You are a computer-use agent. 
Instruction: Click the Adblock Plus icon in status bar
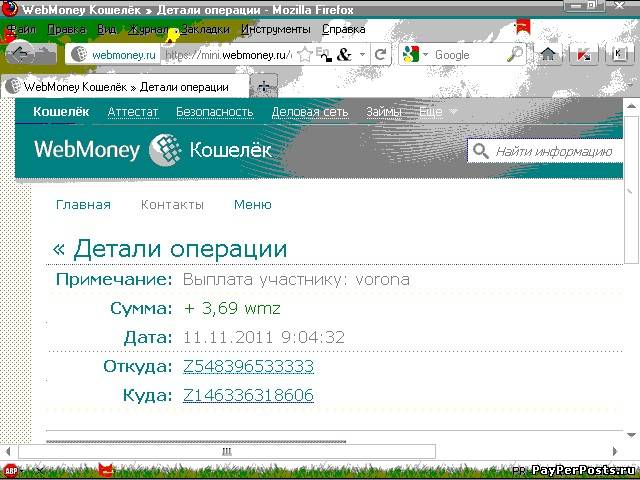11,470
